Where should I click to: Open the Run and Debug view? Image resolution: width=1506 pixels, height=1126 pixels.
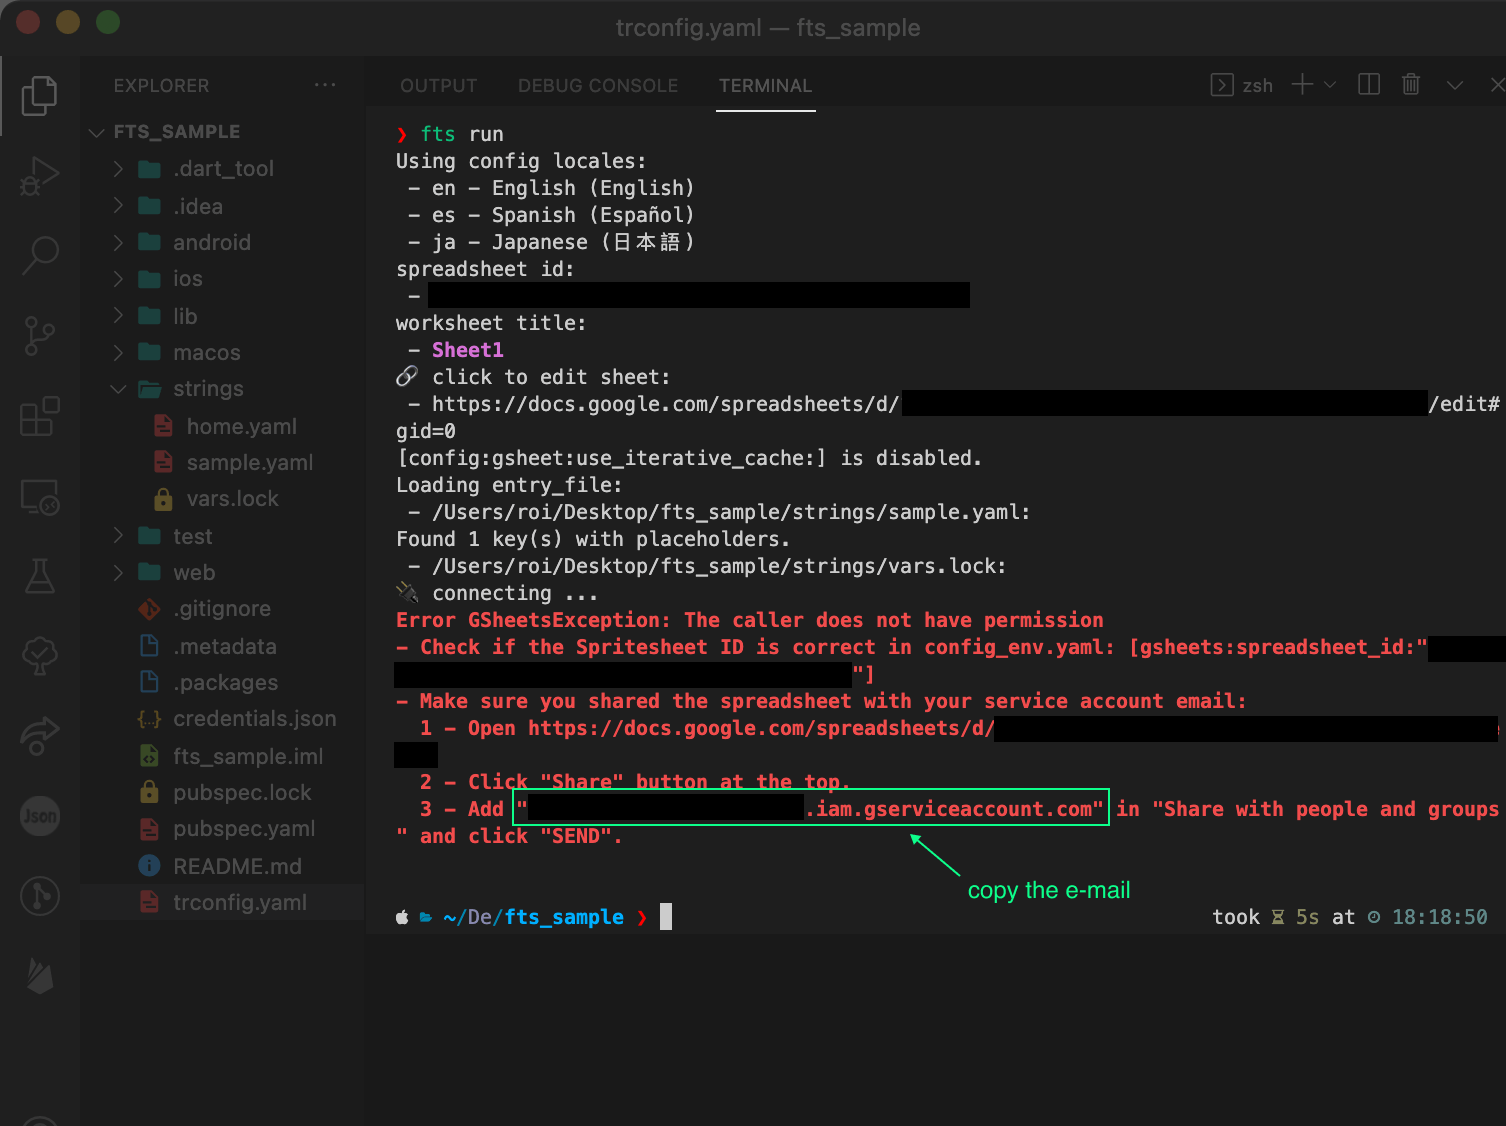point(39,176)
